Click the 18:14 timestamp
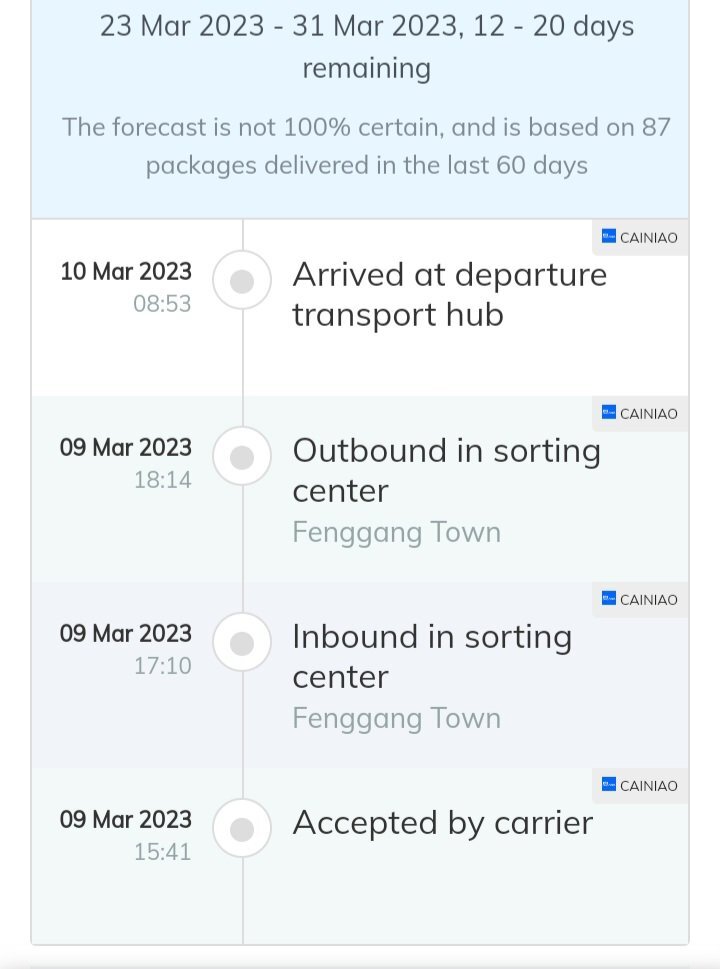Viewport: 720px width, 969px height. 163,480
